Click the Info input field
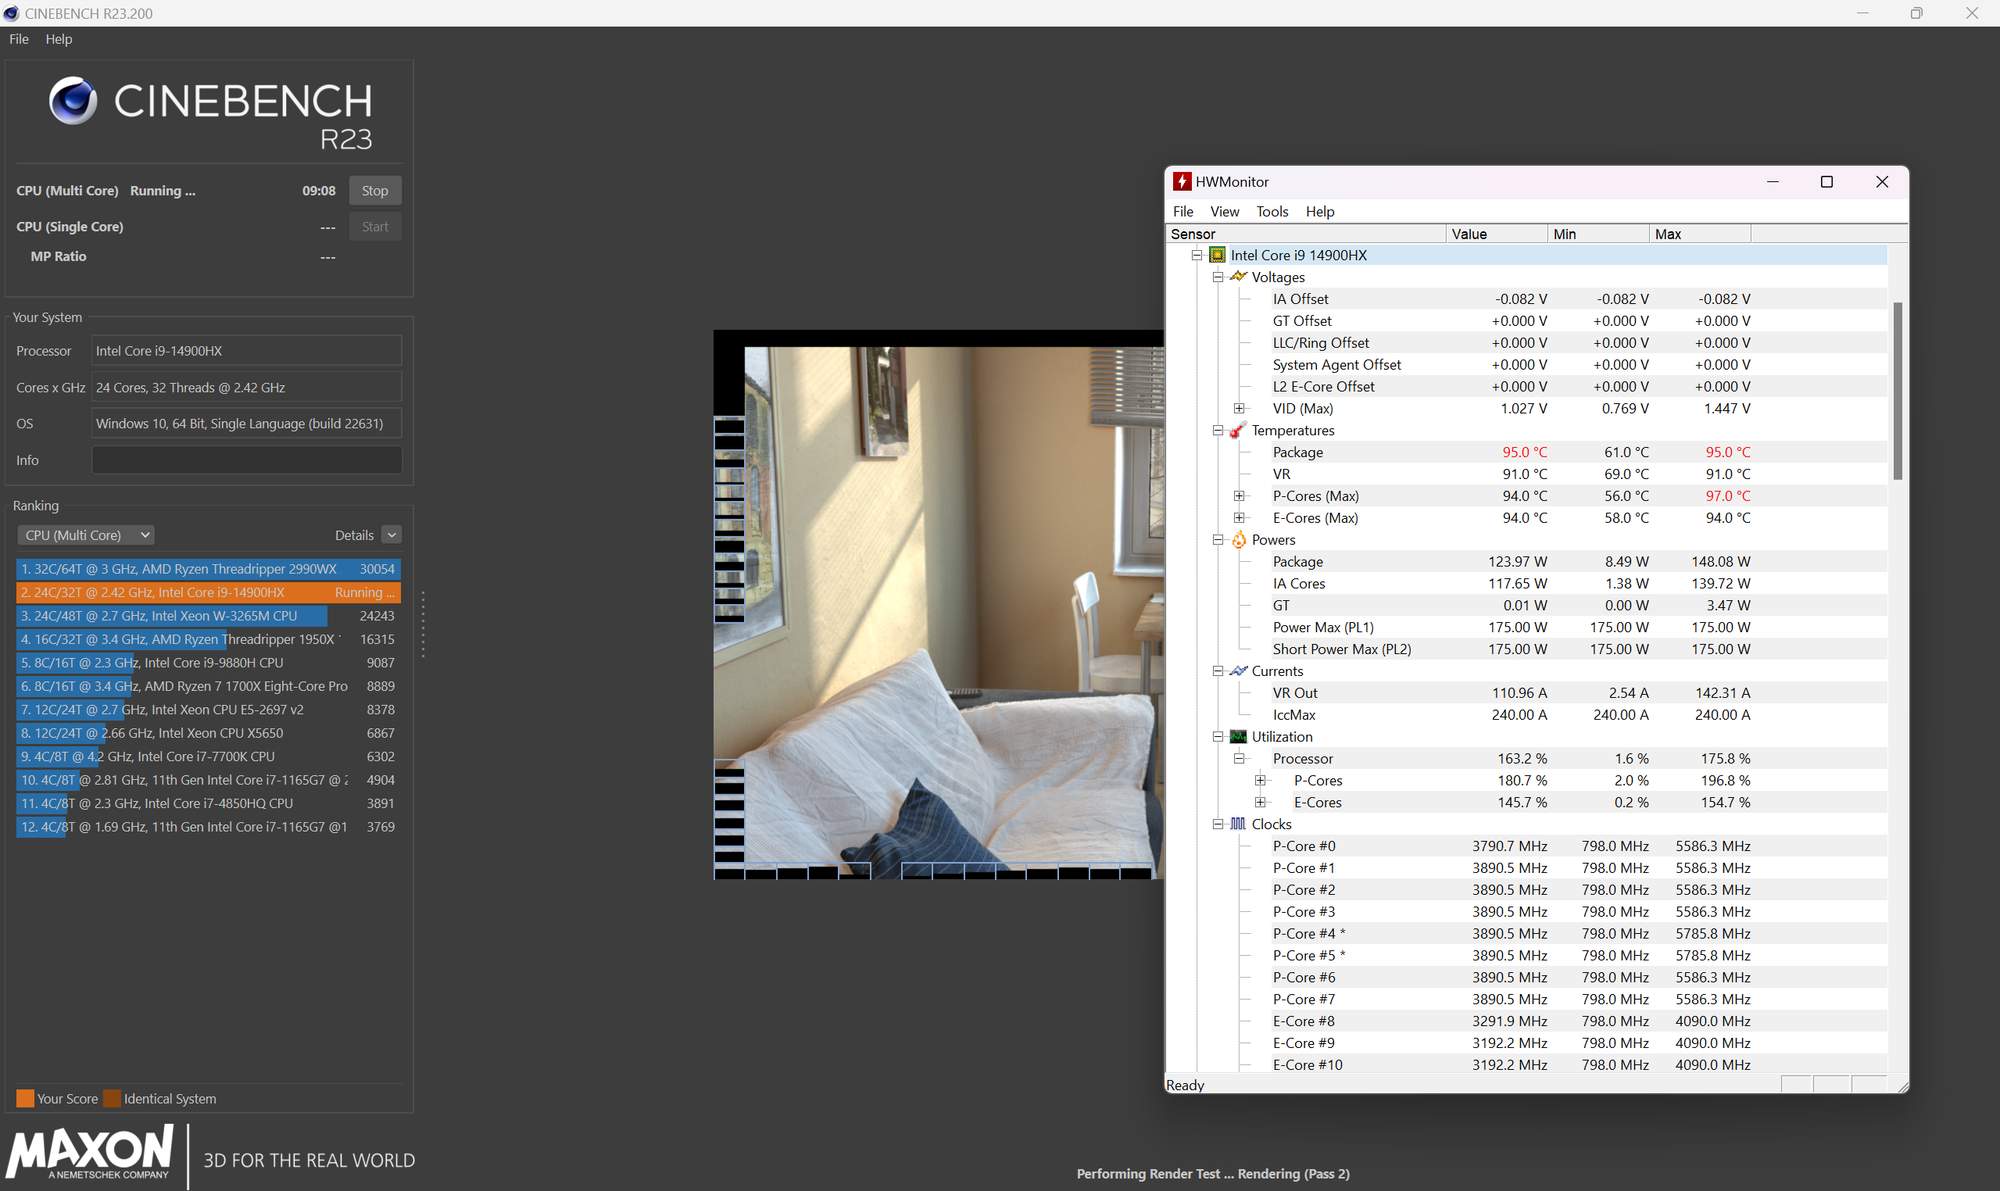This screenshot has height=1191, width=2000. coord(247,460)
